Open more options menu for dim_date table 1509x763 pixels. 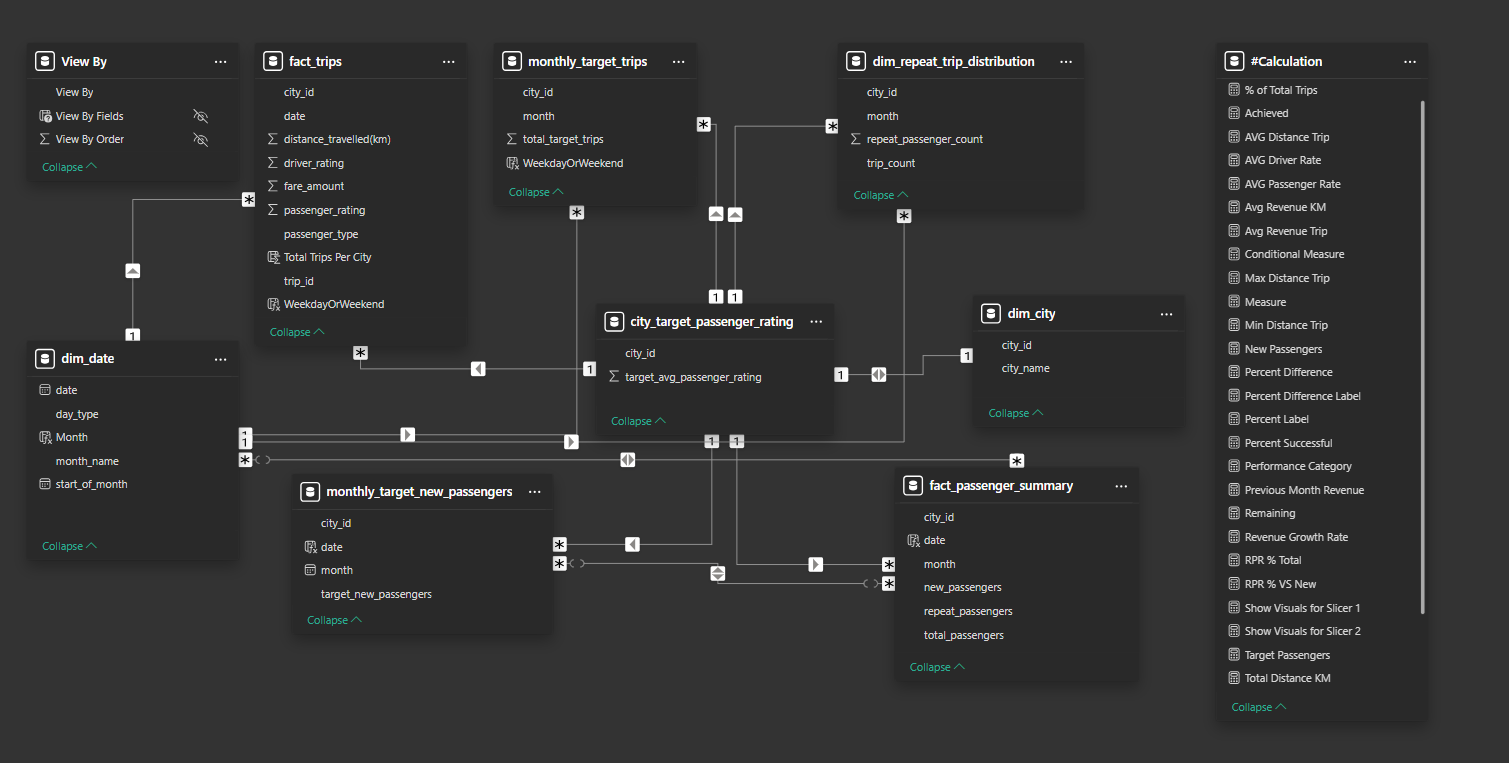click(x=220, y=358)
